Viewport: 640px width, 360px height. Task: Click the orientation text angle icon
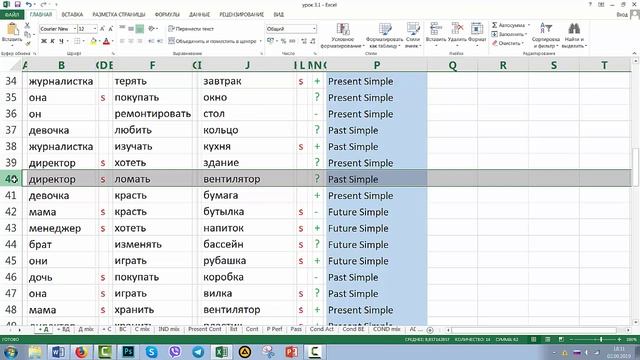click(151, 29)
